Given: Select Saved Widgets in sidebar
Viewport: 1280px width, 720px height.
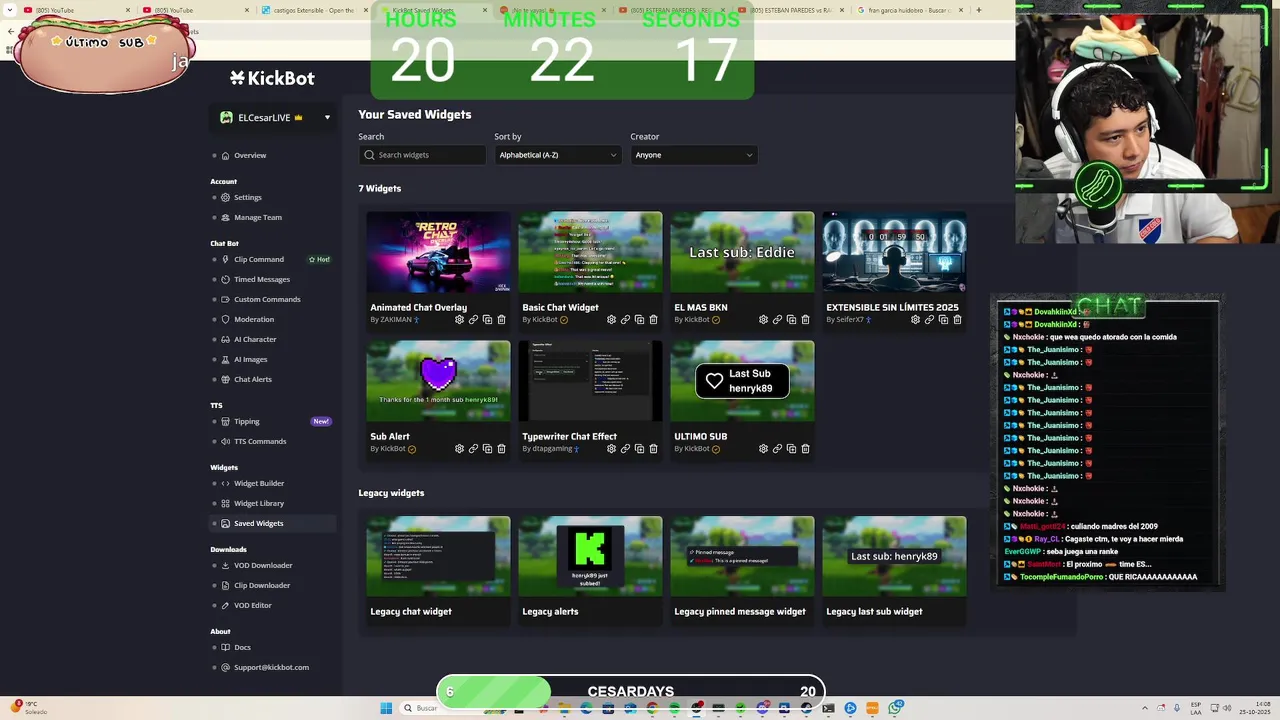Looking at the screenshot, I should coord(259,524).
